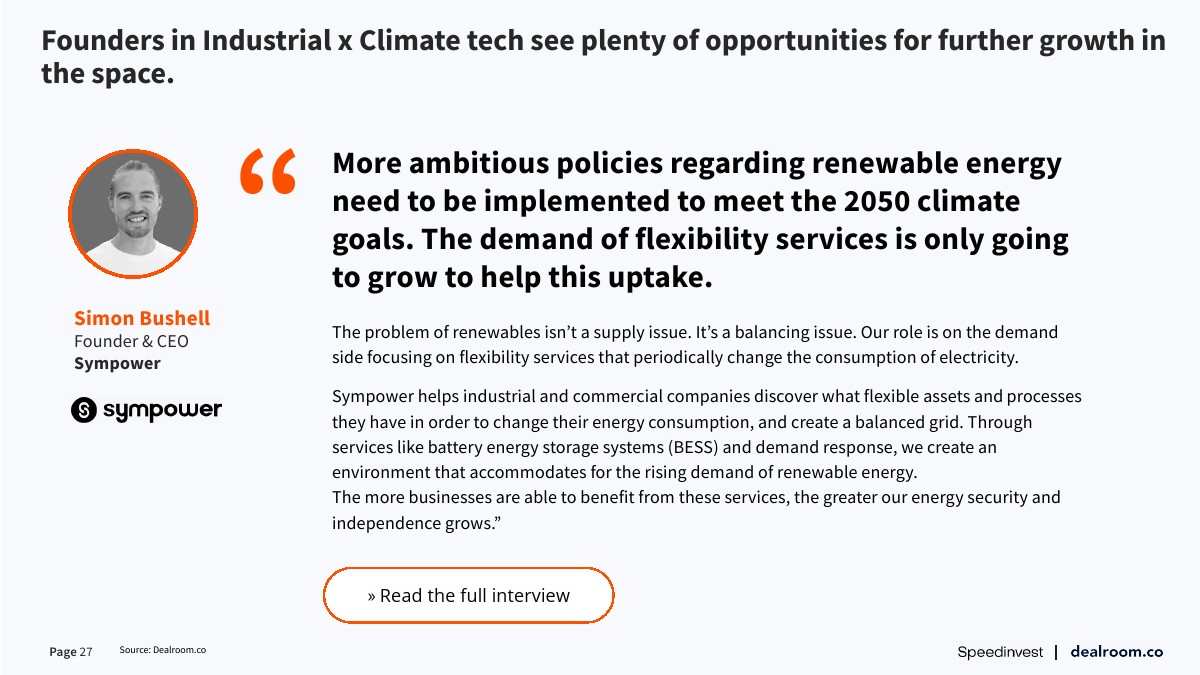Click the Page 27 number label
The height and width of the screenshot is (675, 1200).
[x=71, y=652]
